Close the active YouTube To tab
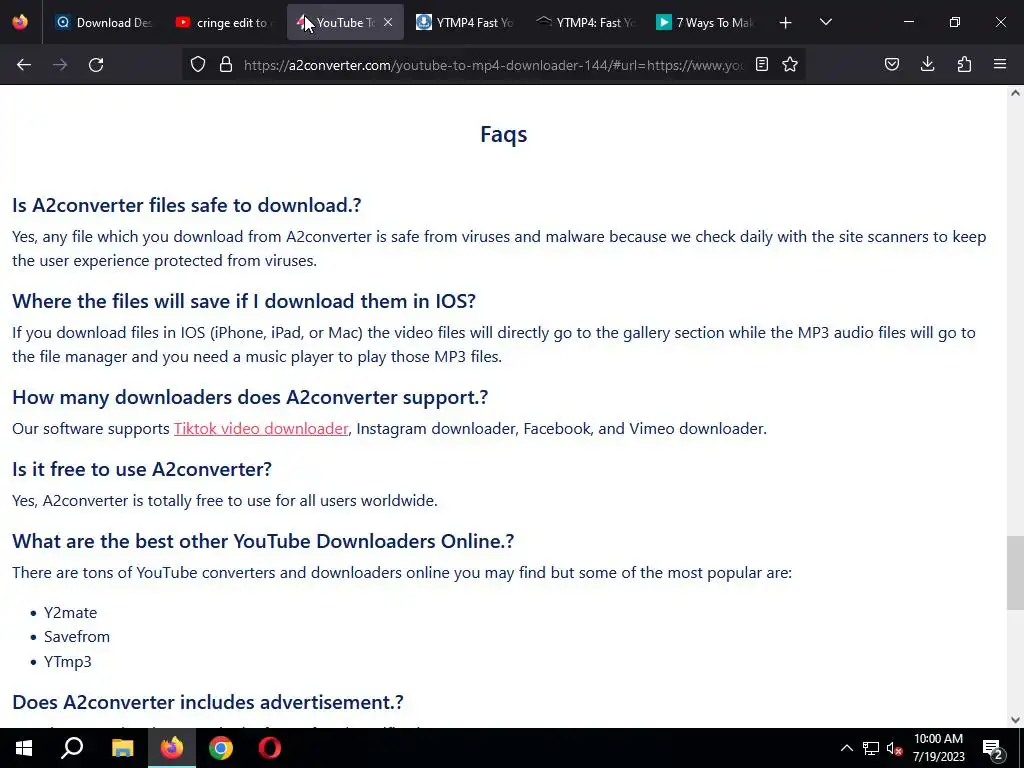Viewport: 1024px width, 768px height. pyautogui.click(x=388, y=22)
